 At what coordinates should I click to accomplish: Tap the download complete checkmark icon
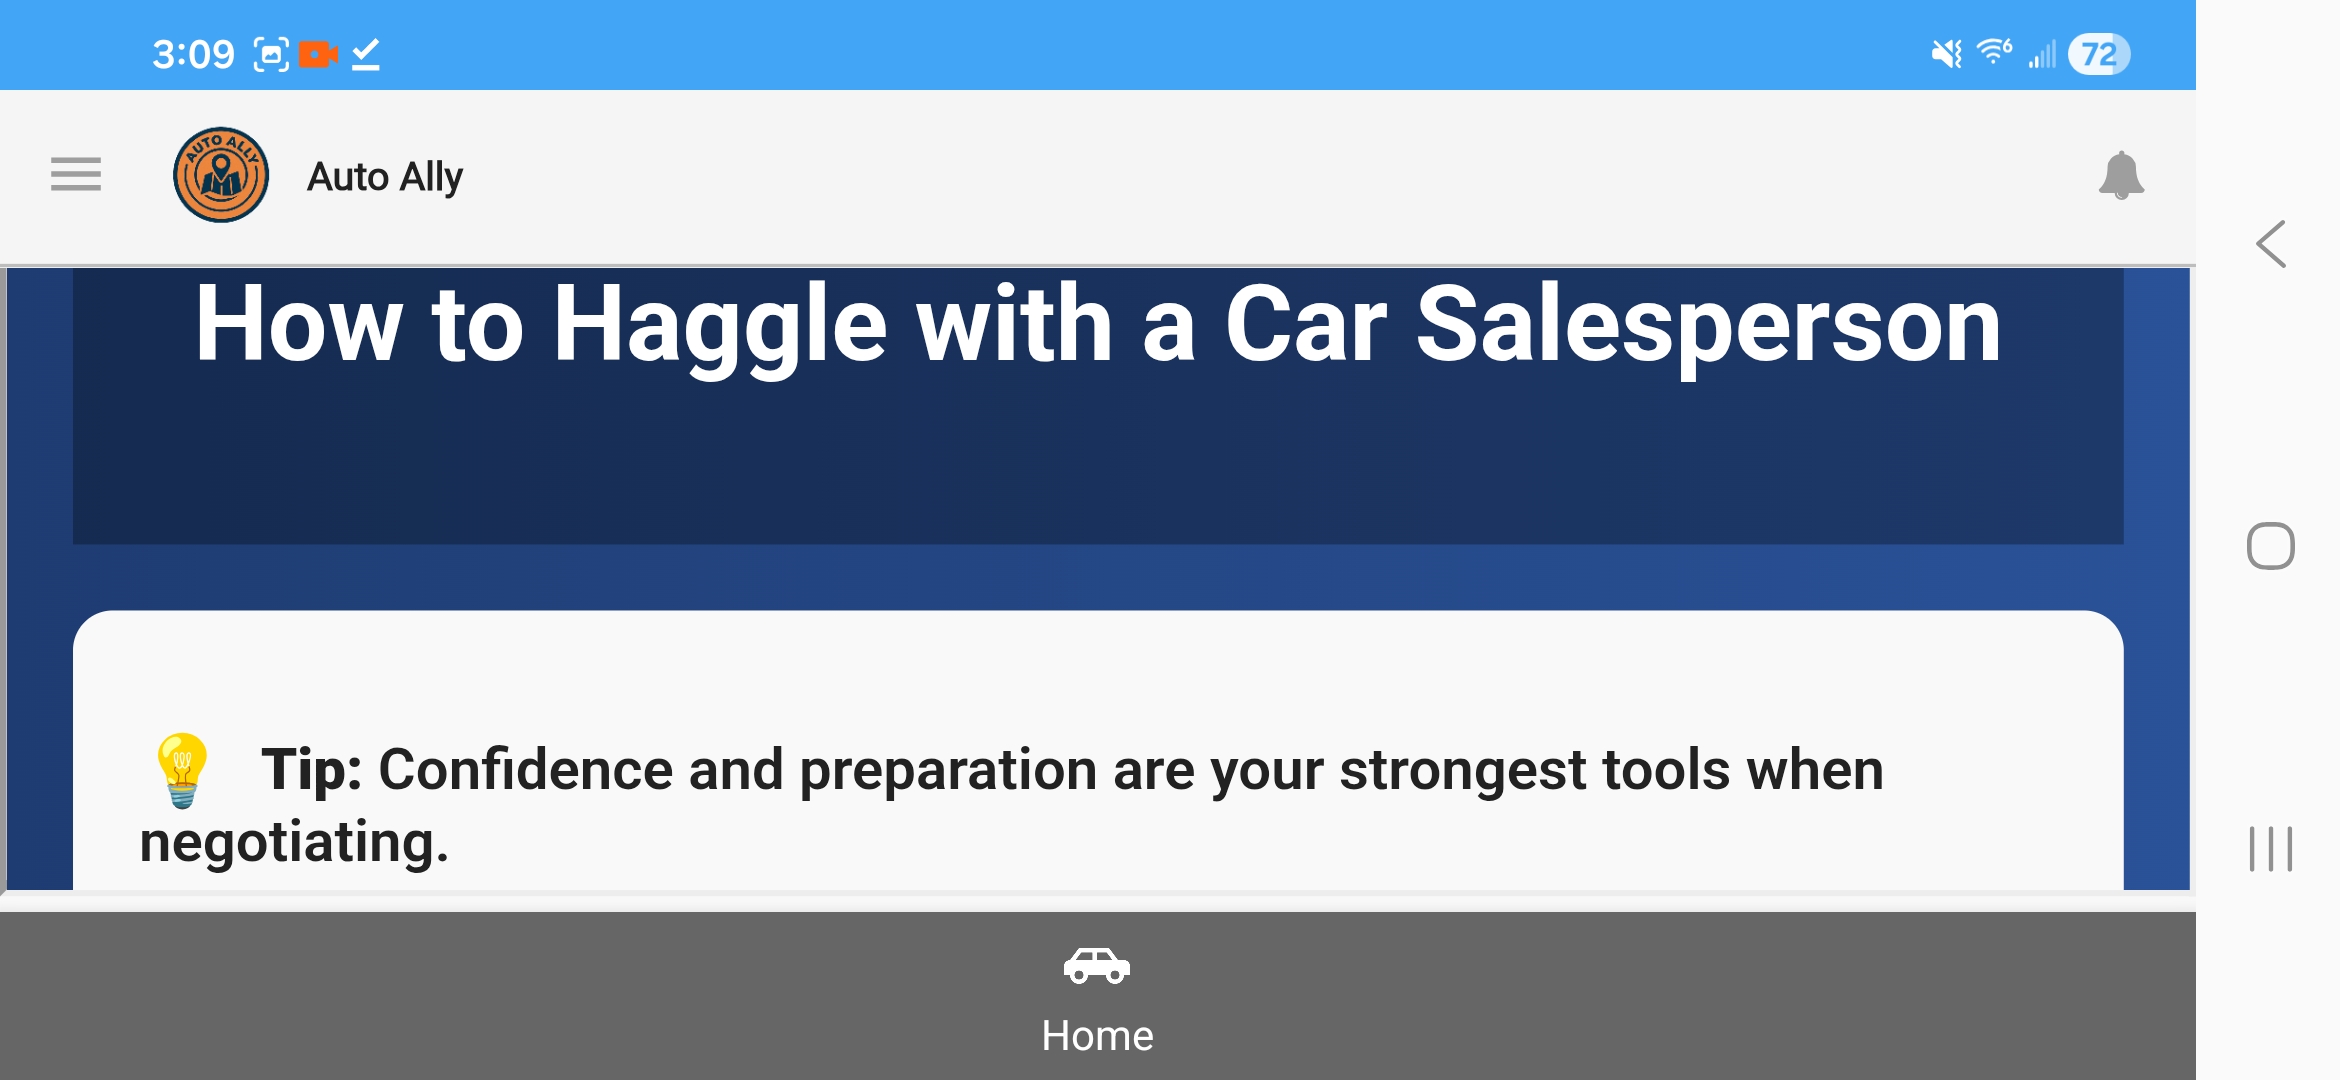pos(367,54)
